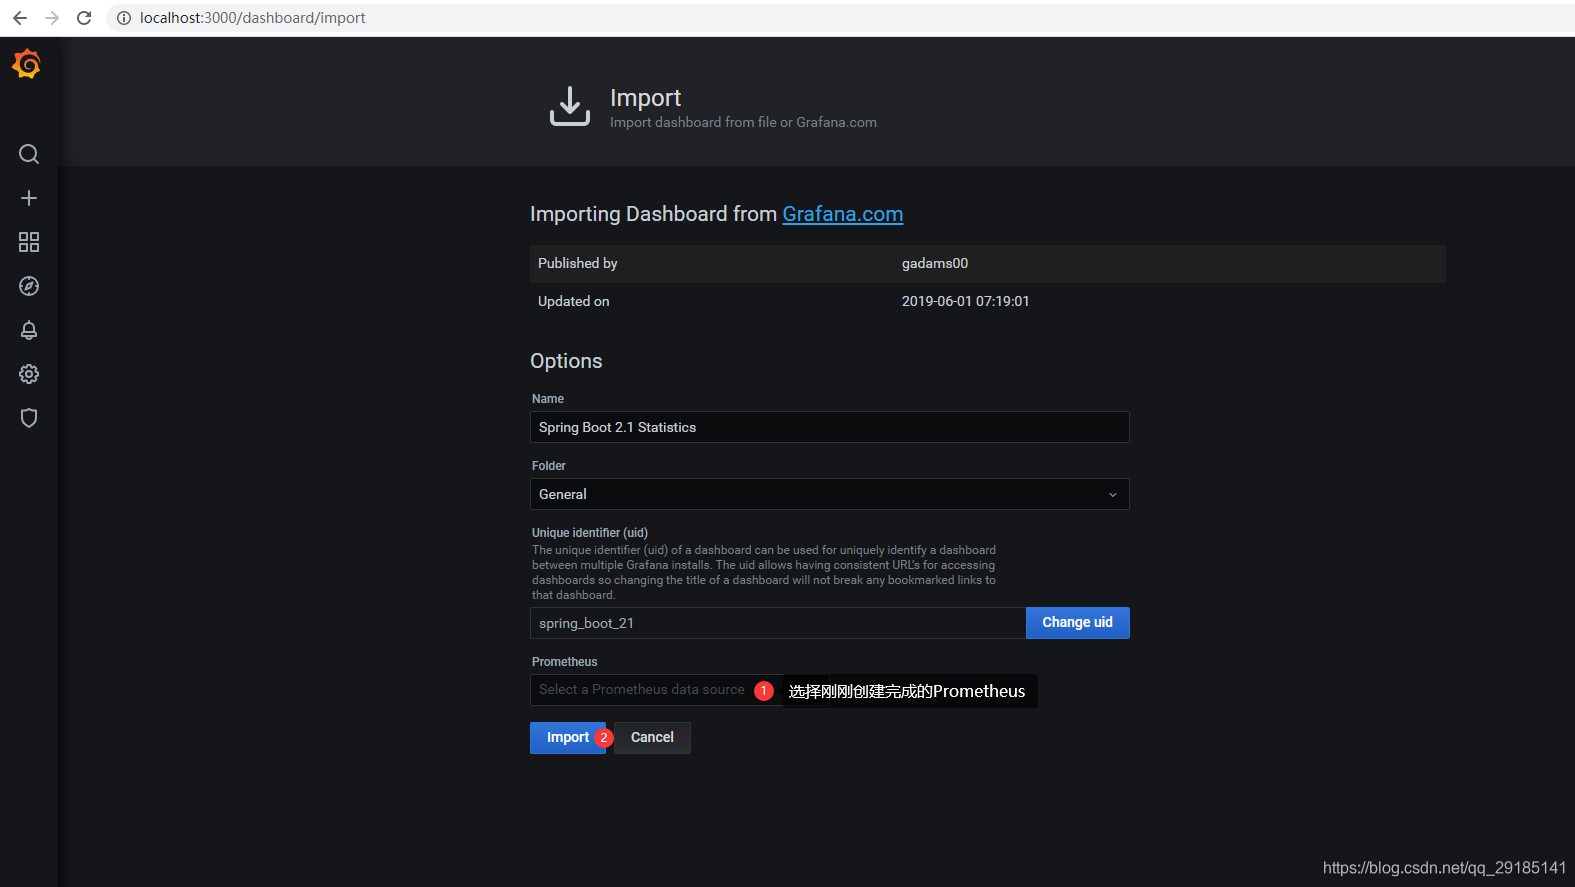View site info icon in address bar

pyautogui.click(x=124, y=18)
